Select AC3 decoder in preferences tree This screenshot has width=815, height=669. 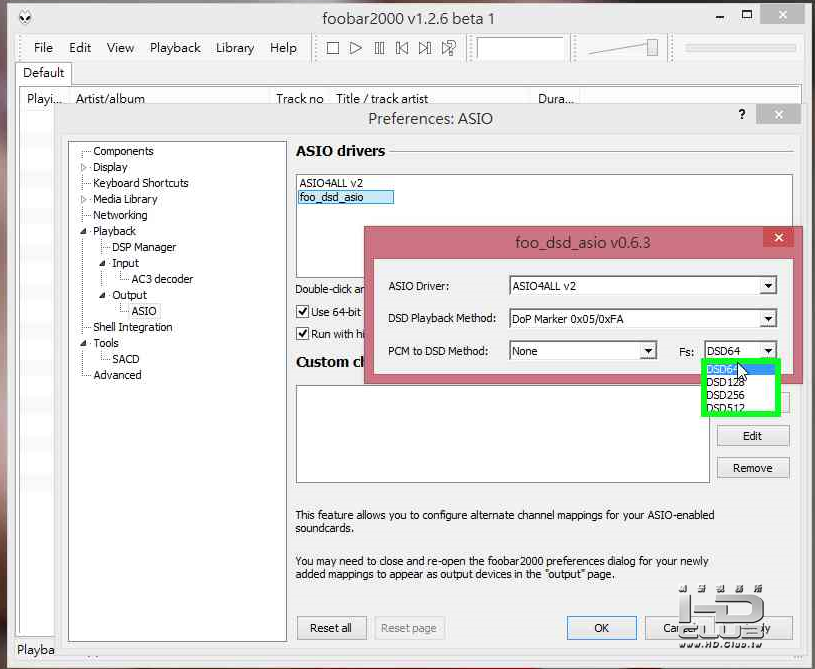[162, 279]
